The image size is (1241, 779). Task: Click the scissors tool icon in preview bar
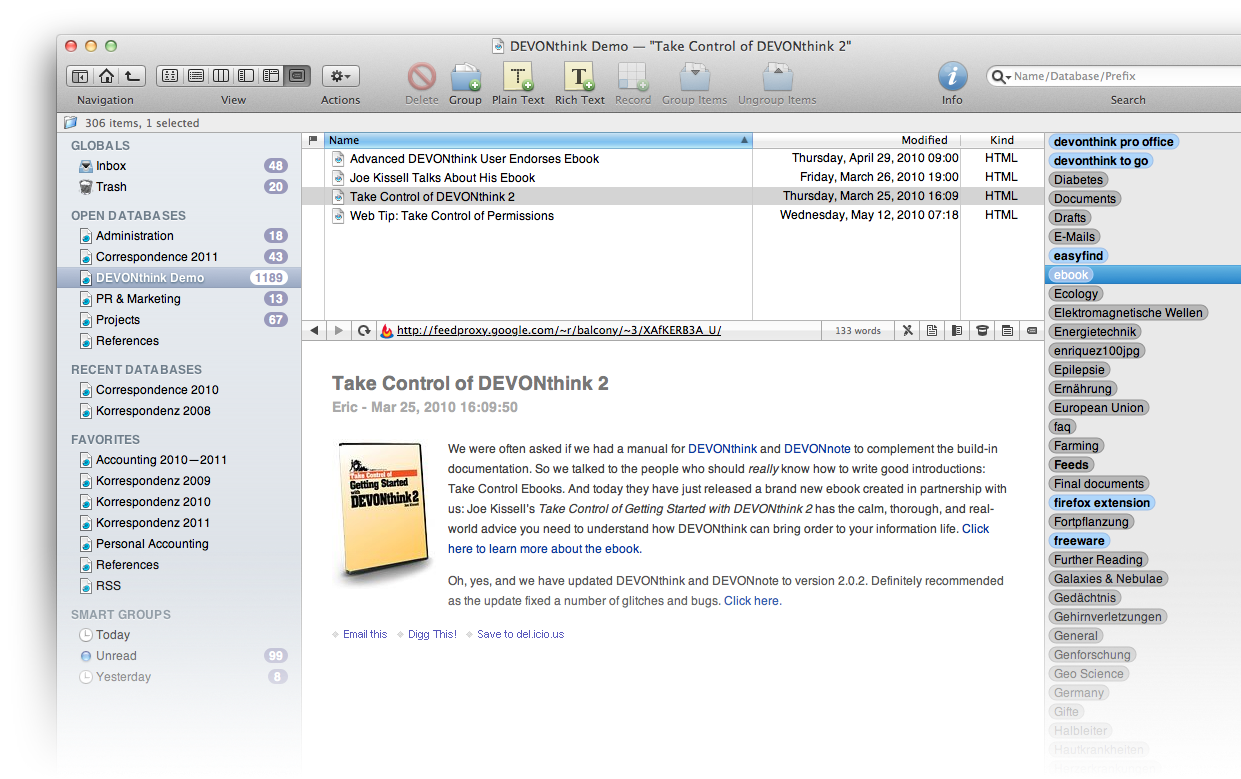(908, 330)
